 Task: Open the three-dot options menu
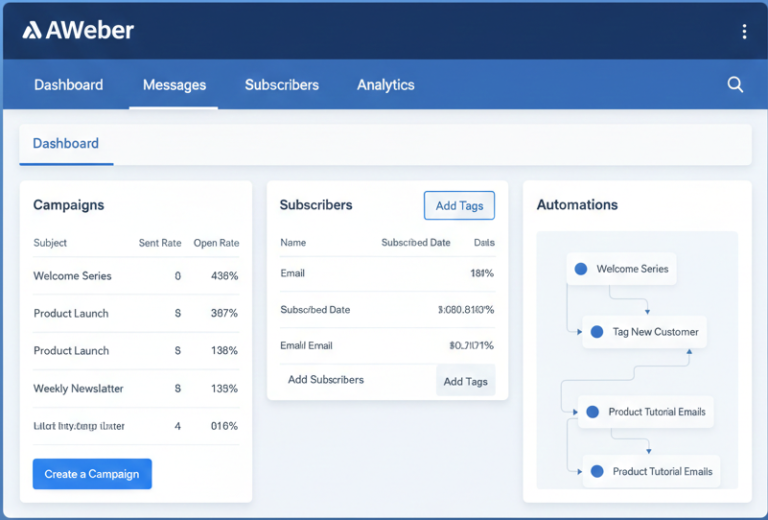pyautogui.click(x=744, y=32)
